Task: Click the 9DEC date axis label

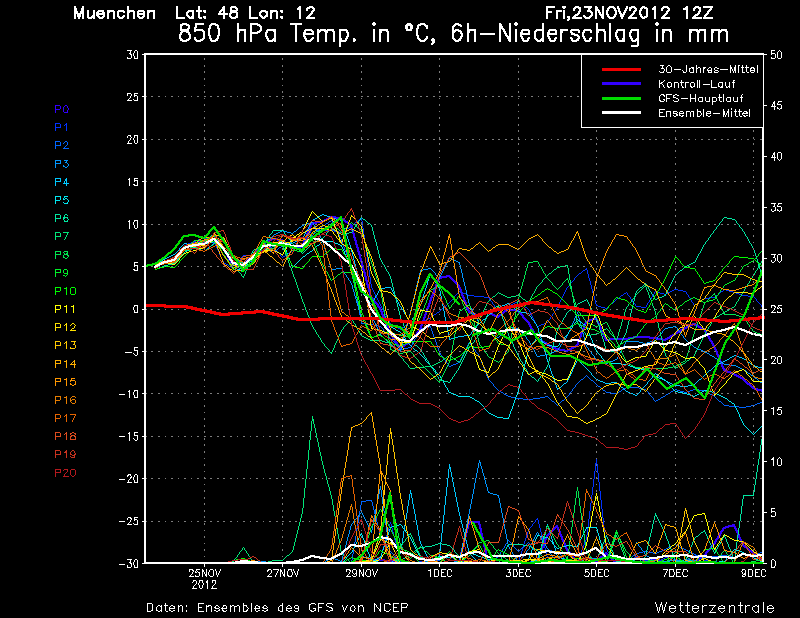Action: pos(754,573)
